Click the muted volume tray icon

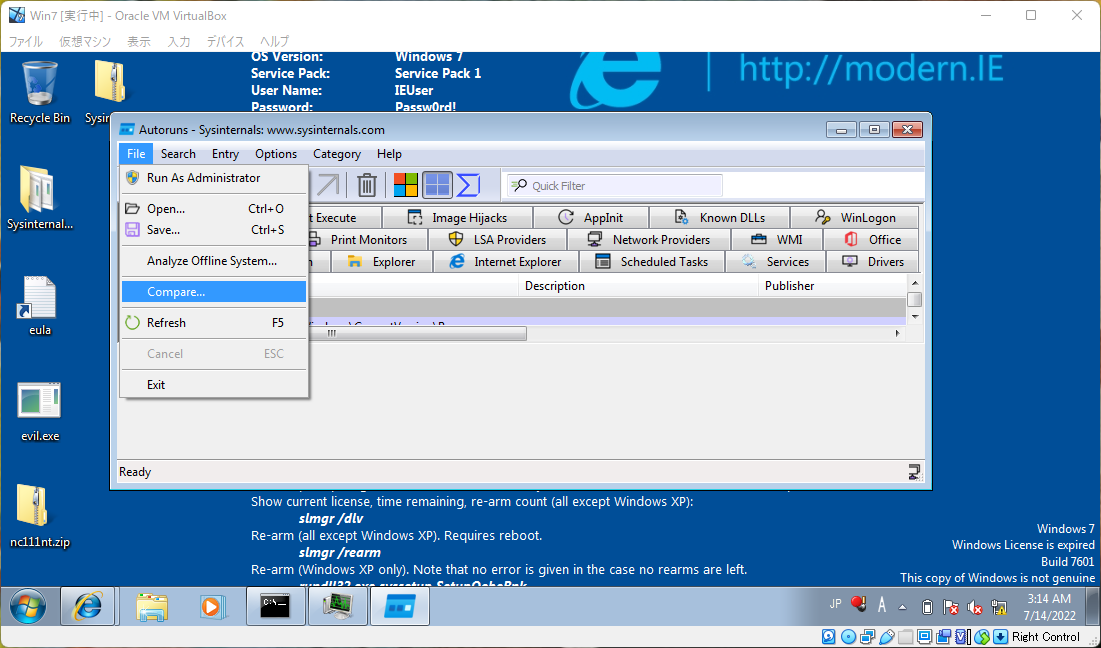click(974, 607)
